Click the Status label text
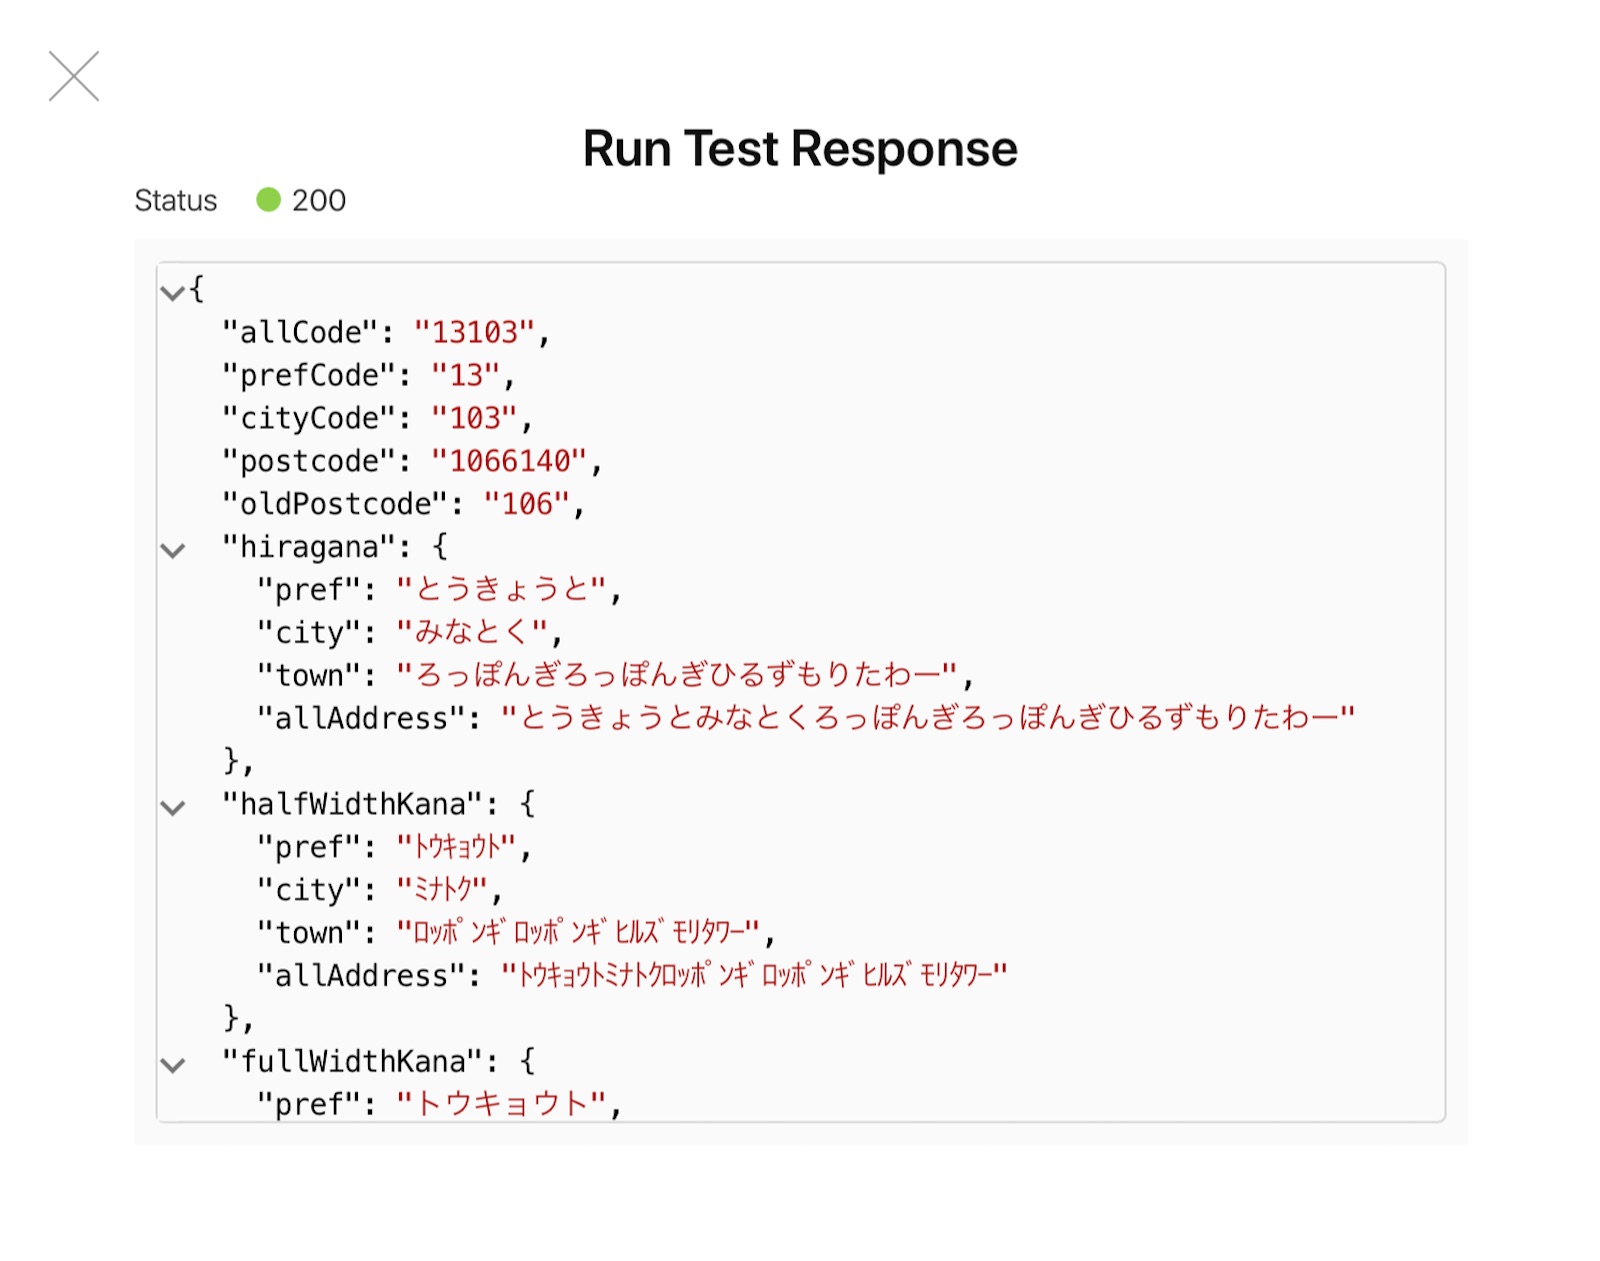Viewport: 1600px width, 1261px height. (x=176, y=200)
